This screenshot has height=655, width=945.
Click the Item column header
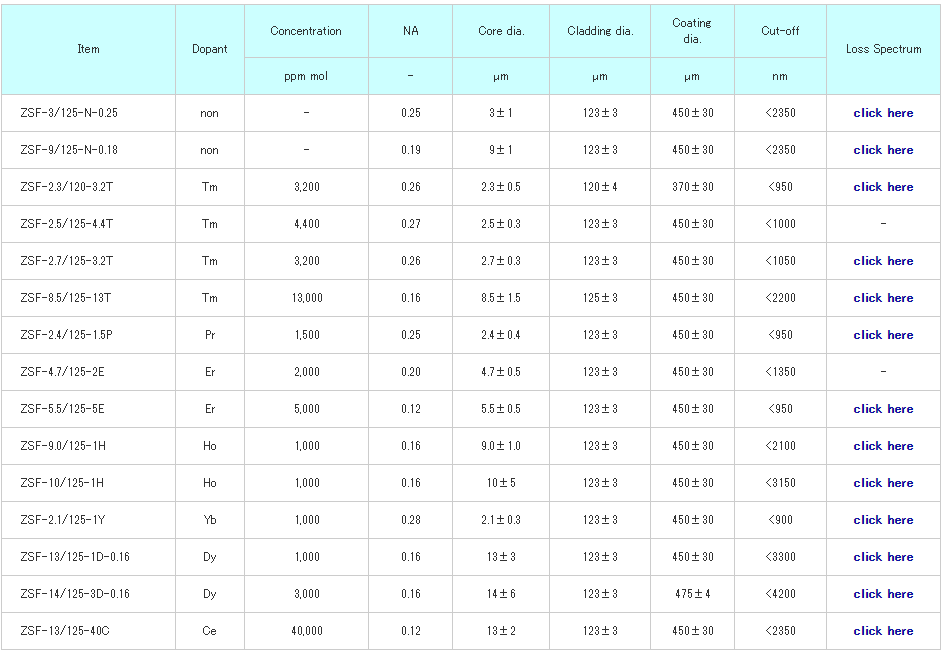89,49
